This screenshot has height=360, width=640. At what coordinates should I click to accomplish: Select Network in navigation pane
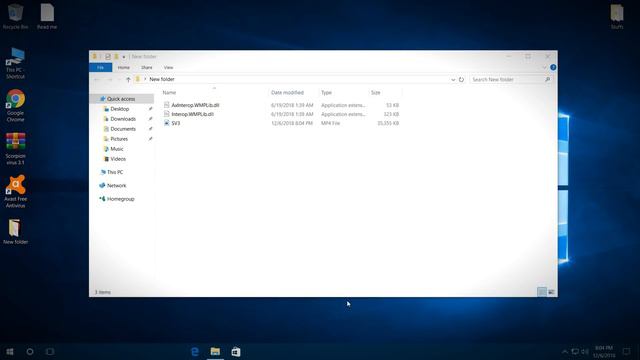click(116, 185)
